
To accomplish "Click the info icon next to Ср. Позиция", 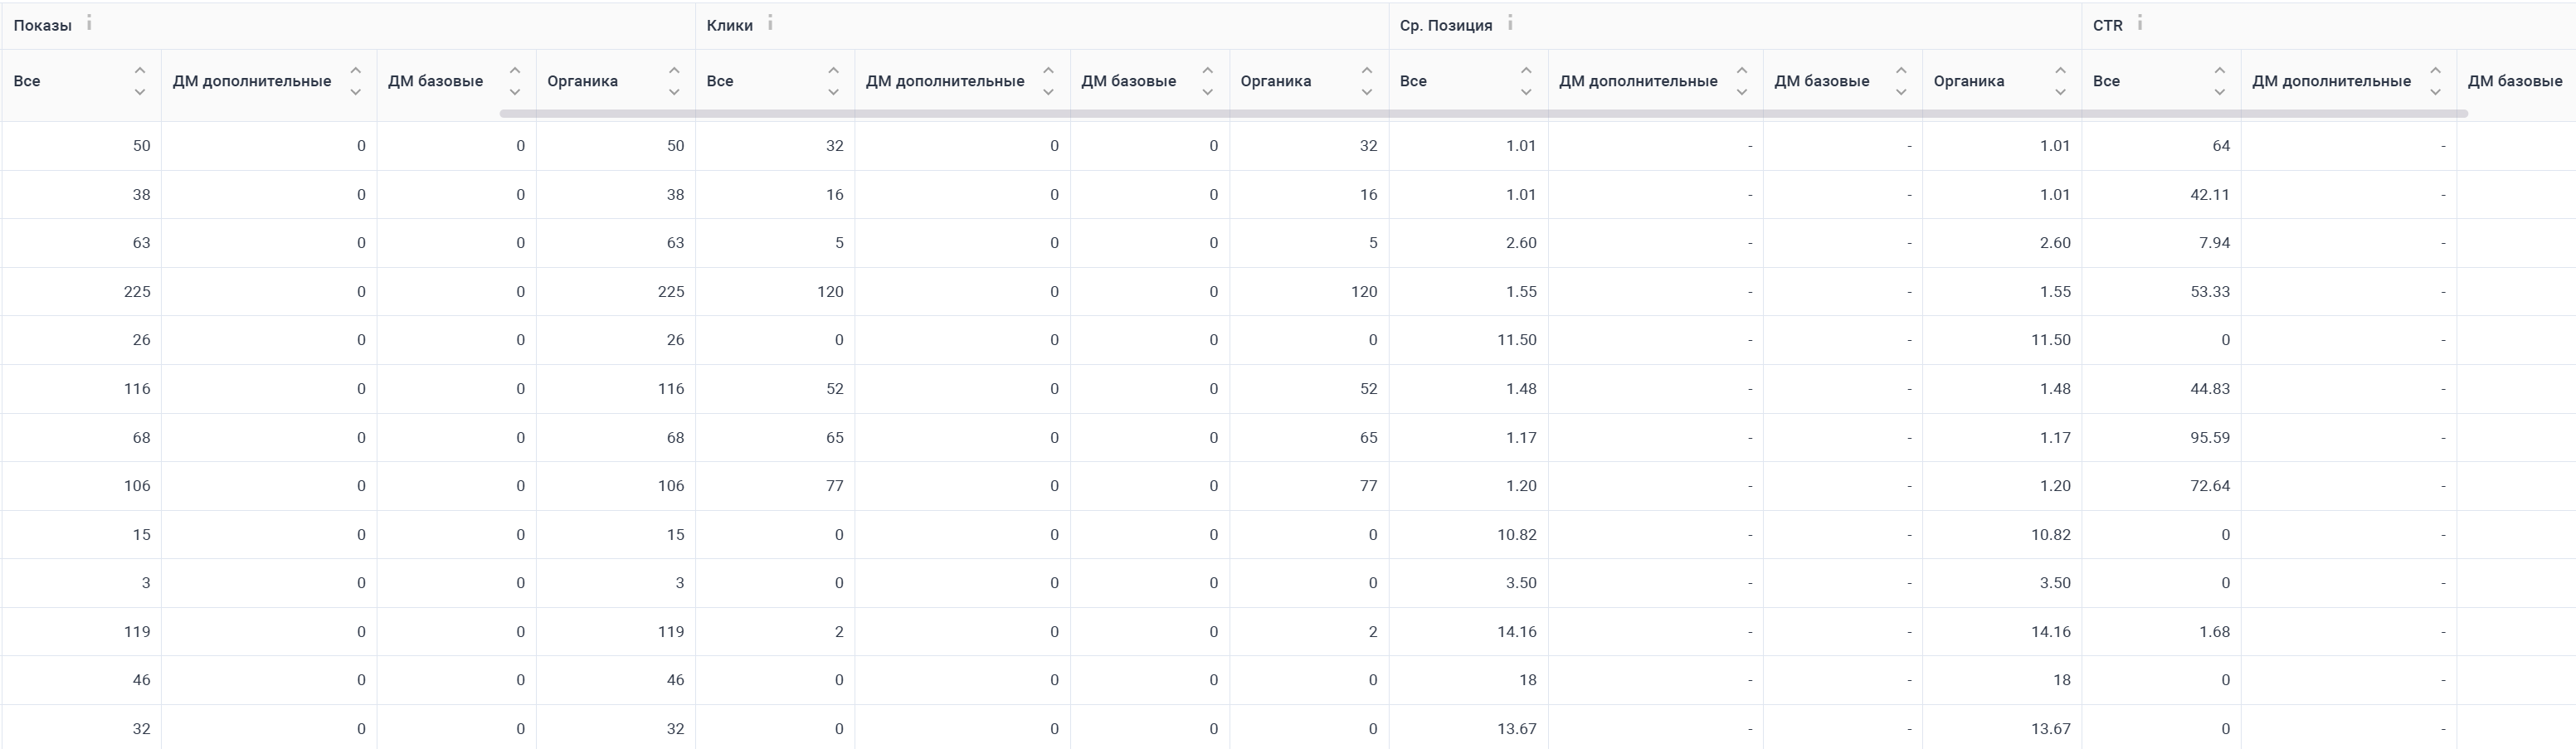I will (1510, 23).
